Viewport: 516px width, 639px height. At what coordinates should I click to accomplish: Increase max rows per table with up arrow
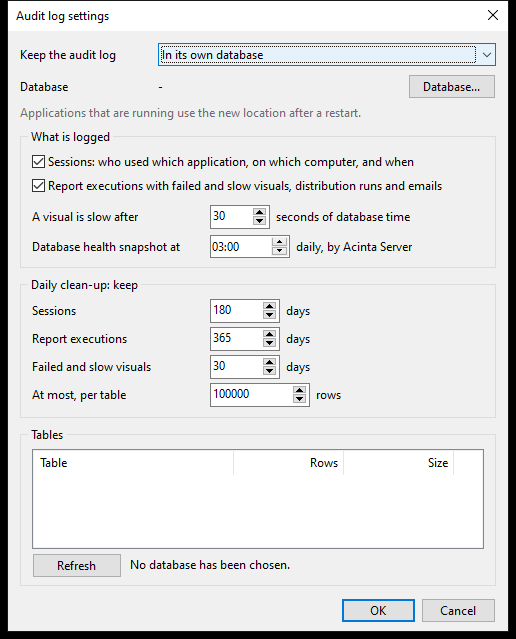(x=299, y=390)
